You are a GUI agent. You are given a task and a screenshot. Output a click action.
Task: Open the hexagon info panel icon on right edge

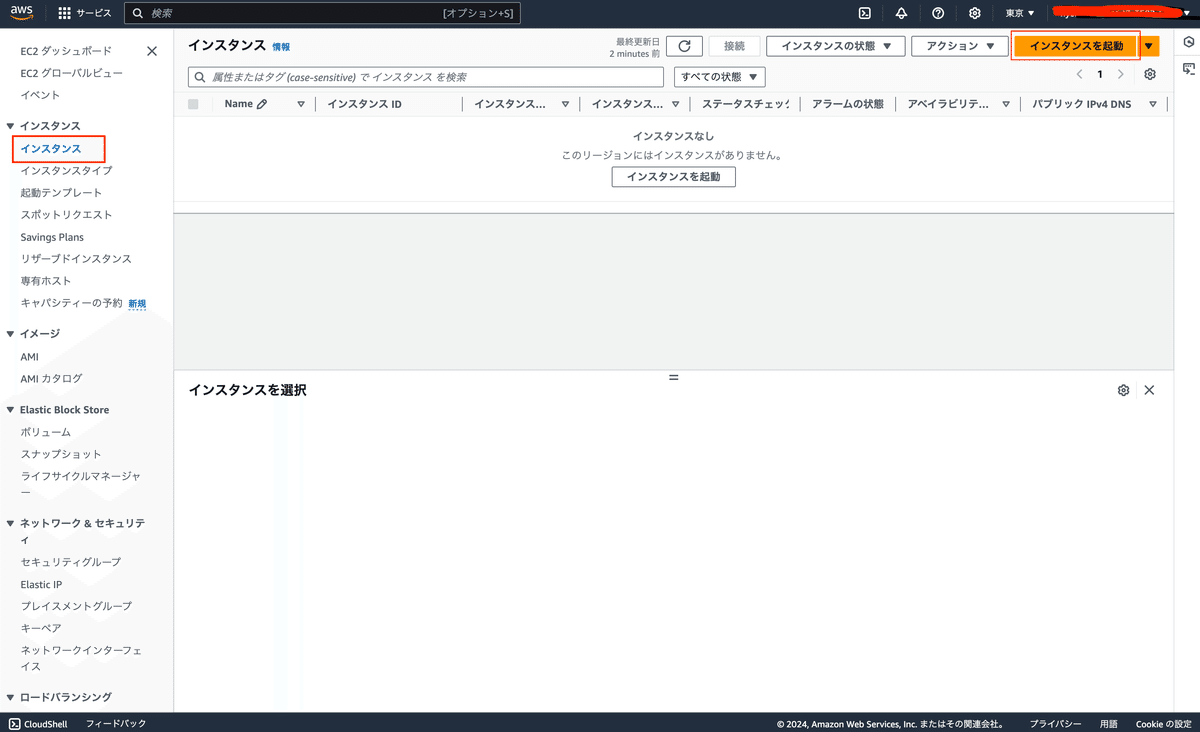point(1189,42)
